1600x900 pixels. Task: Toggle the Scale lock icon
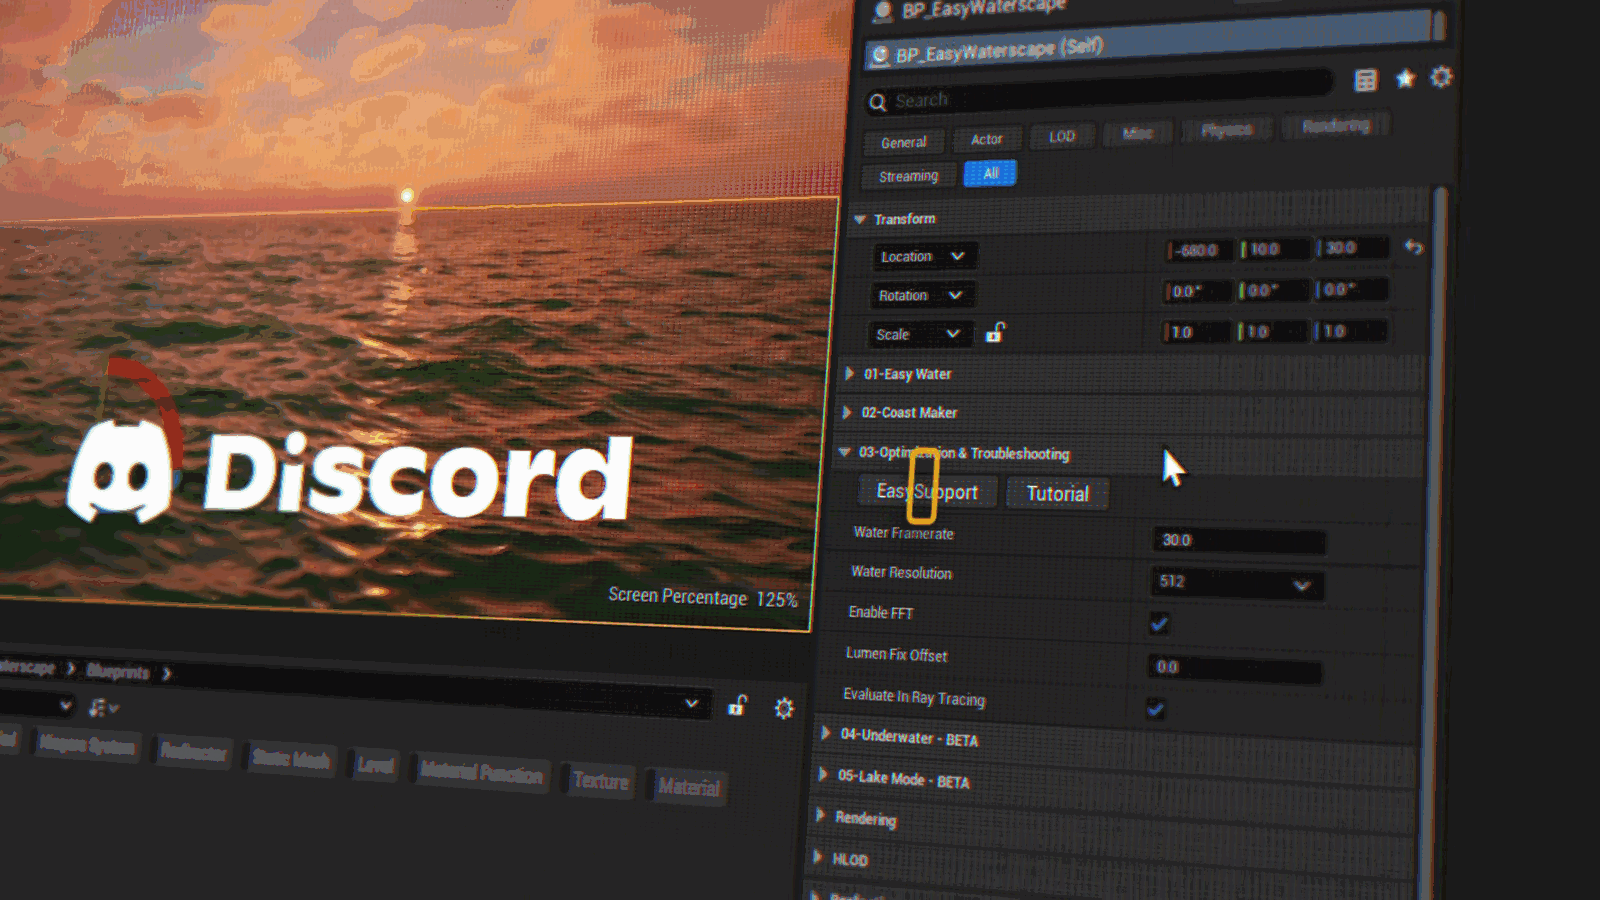(x=995, y=332)
